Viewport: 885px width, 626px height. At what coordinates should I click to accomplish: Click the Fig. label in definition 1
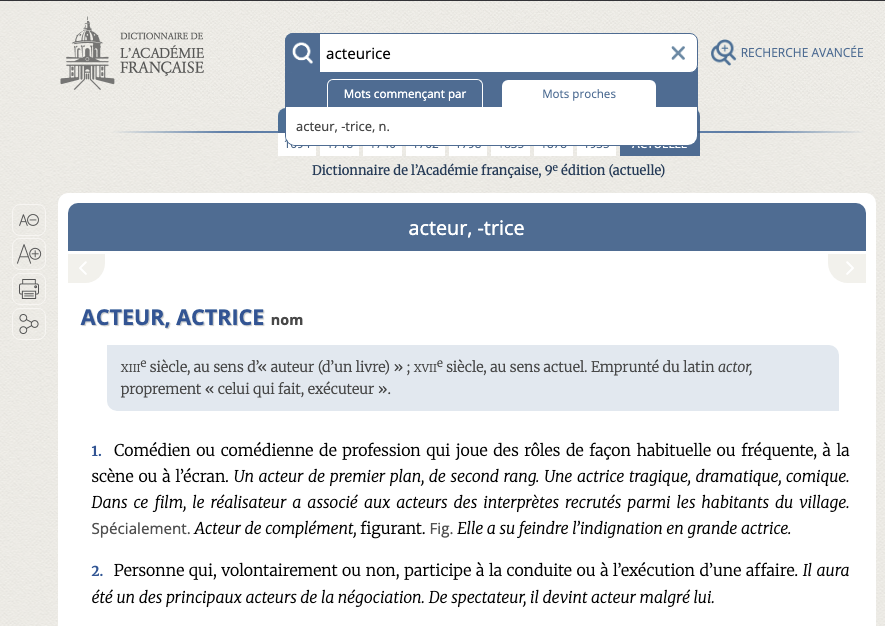pos(441,529)
